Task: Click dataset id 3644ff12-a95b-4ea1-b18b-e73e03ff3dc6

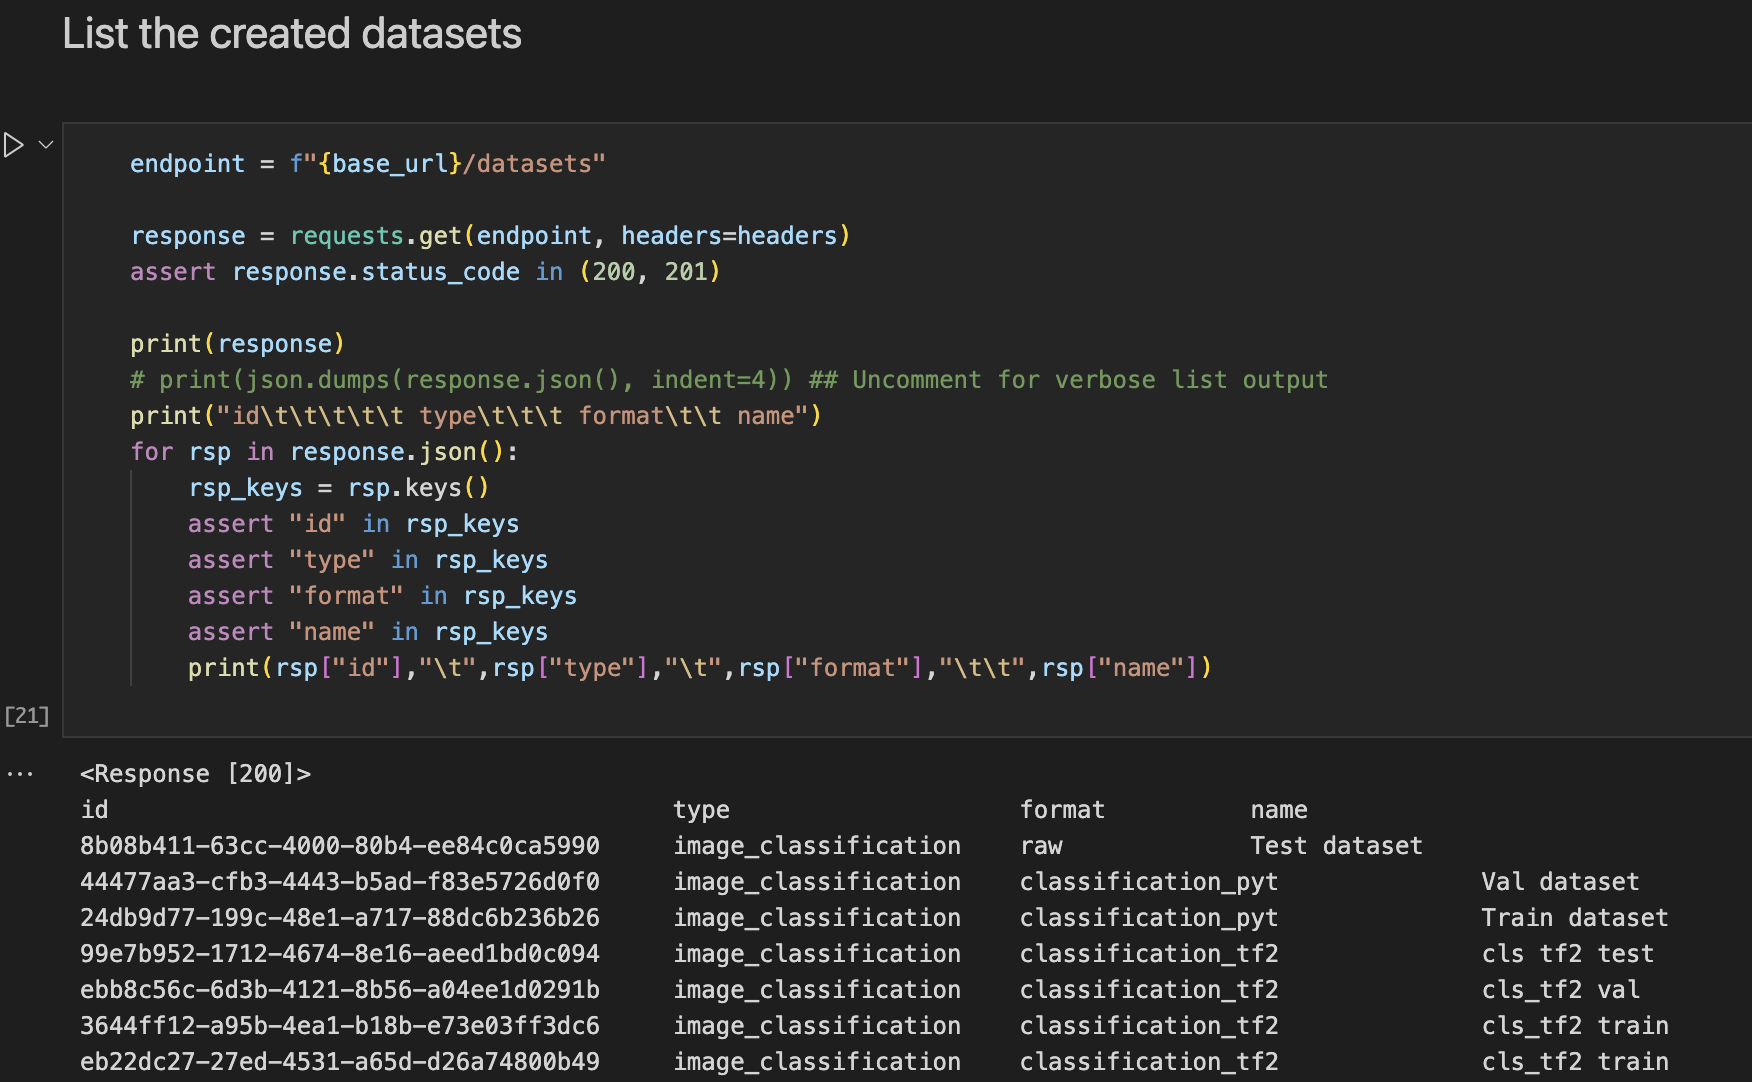Action: [340, 1026]
